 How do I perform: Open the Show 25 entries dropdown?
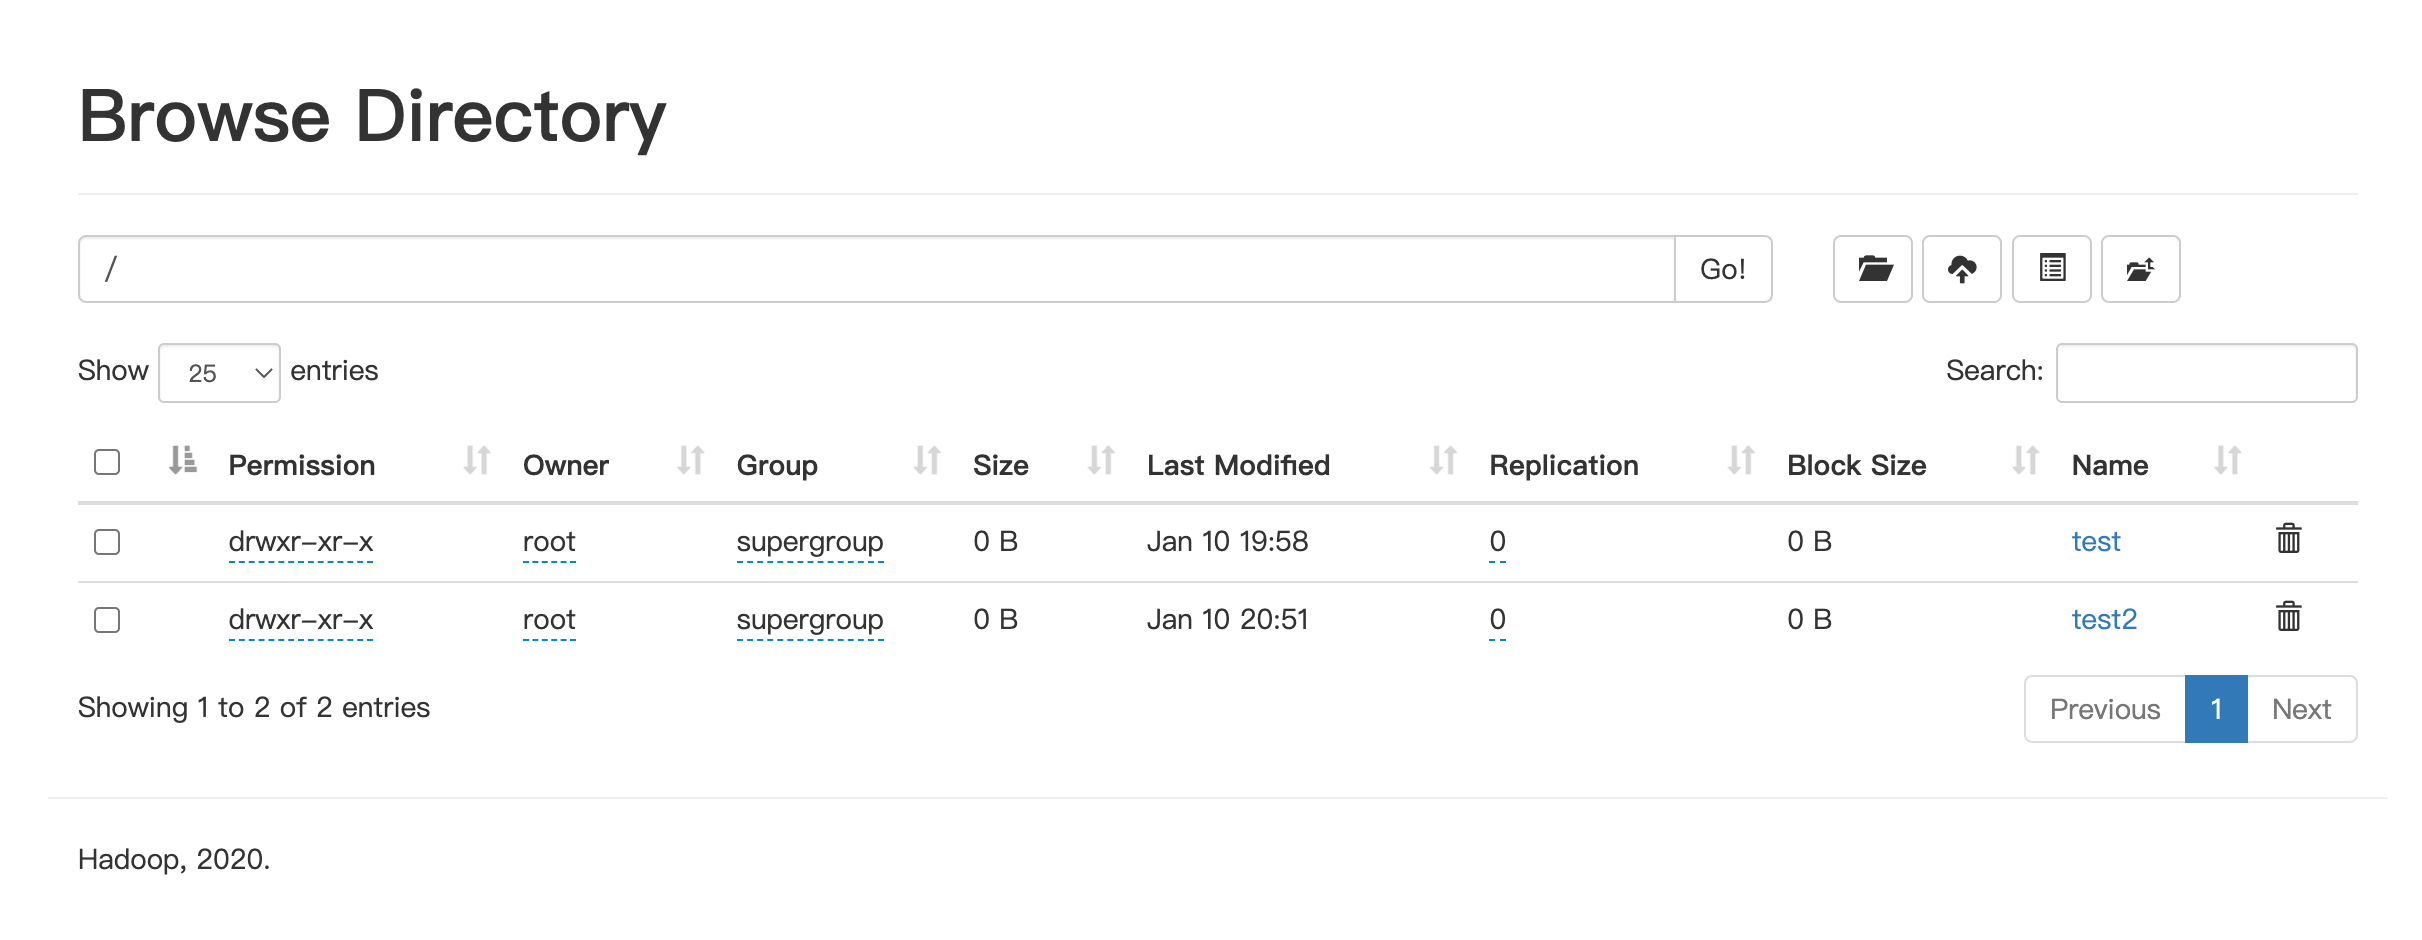point(219,373)
